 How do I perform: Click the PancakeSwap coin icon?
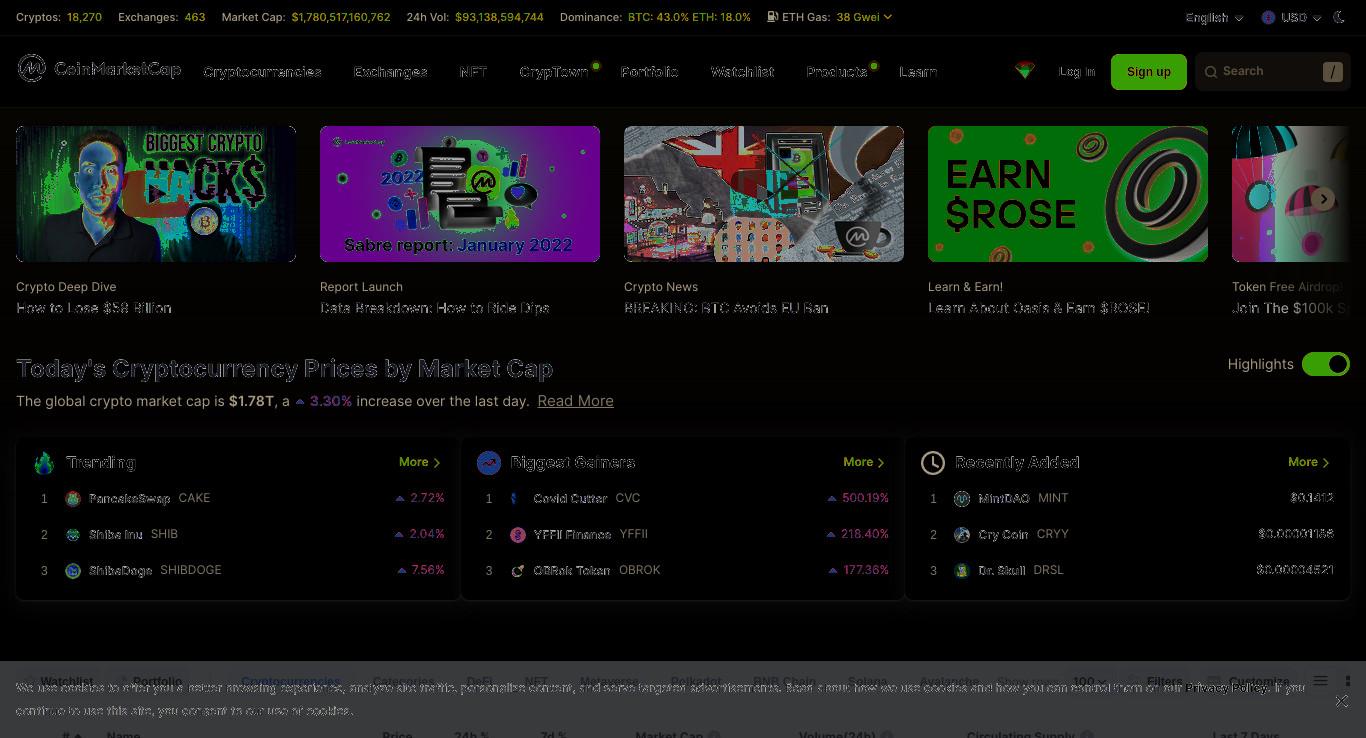point(73,499)
